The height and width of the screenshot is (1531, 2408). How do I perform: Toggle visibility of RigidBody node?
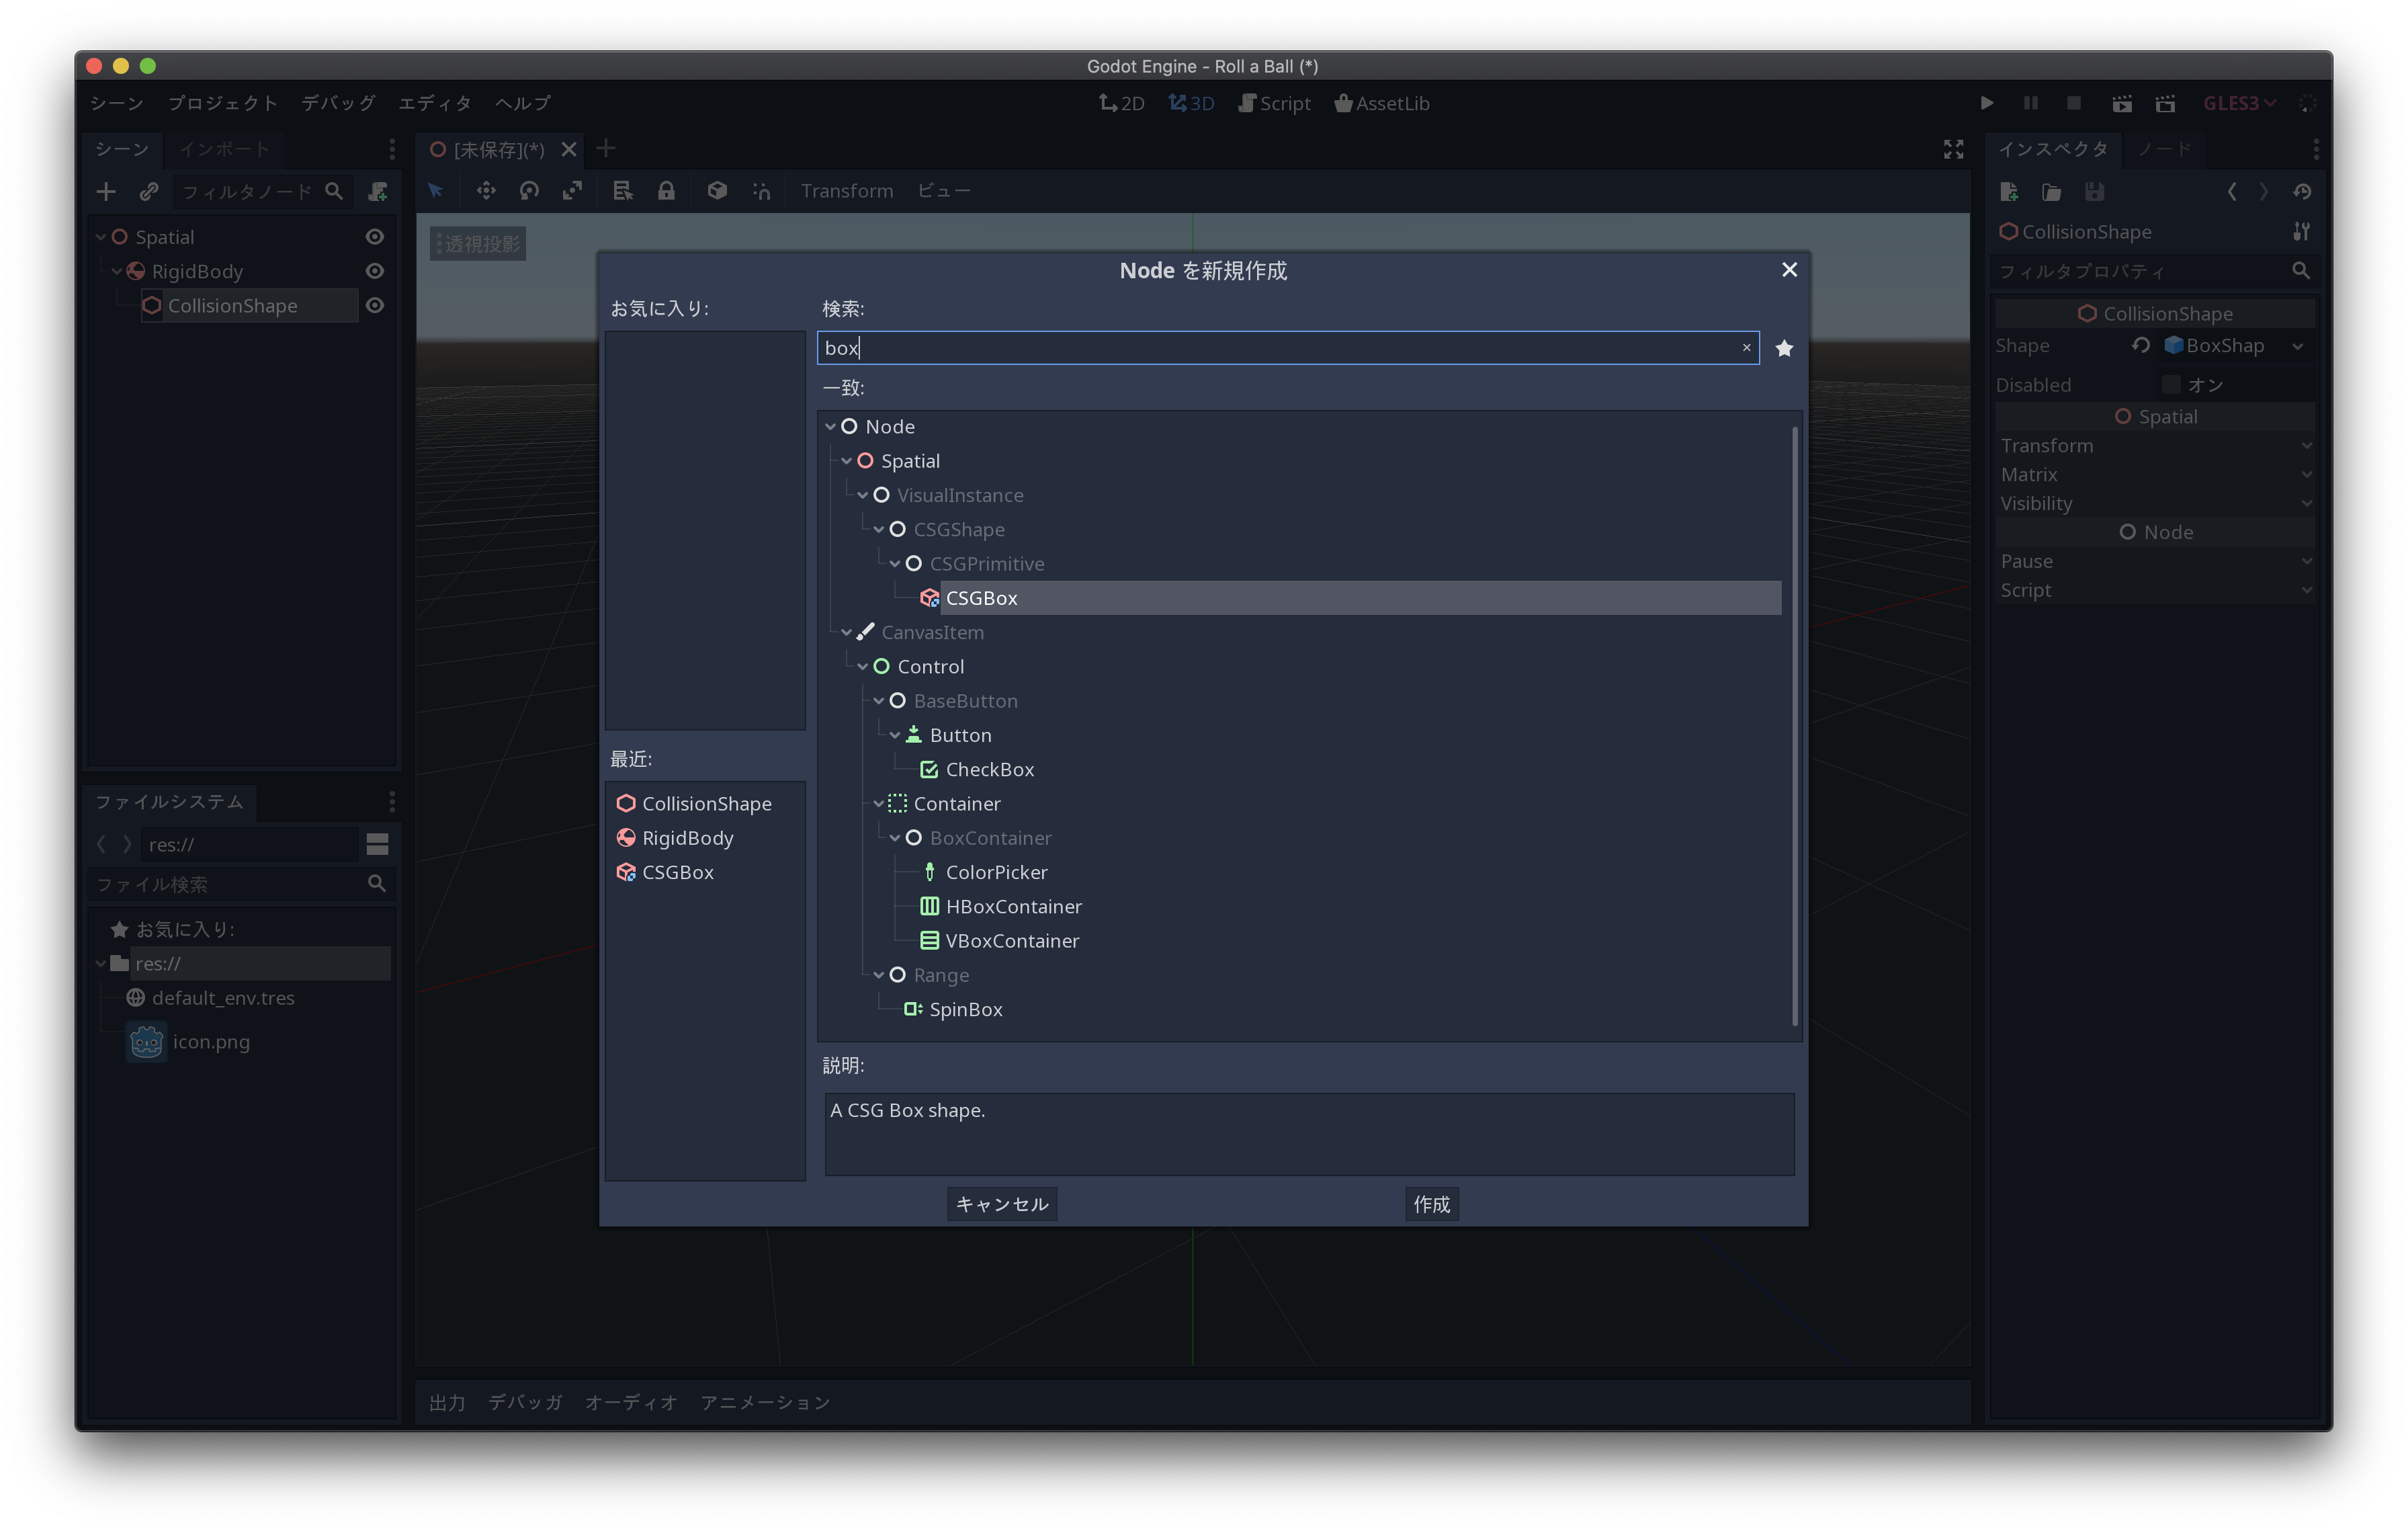click(375, 271)
